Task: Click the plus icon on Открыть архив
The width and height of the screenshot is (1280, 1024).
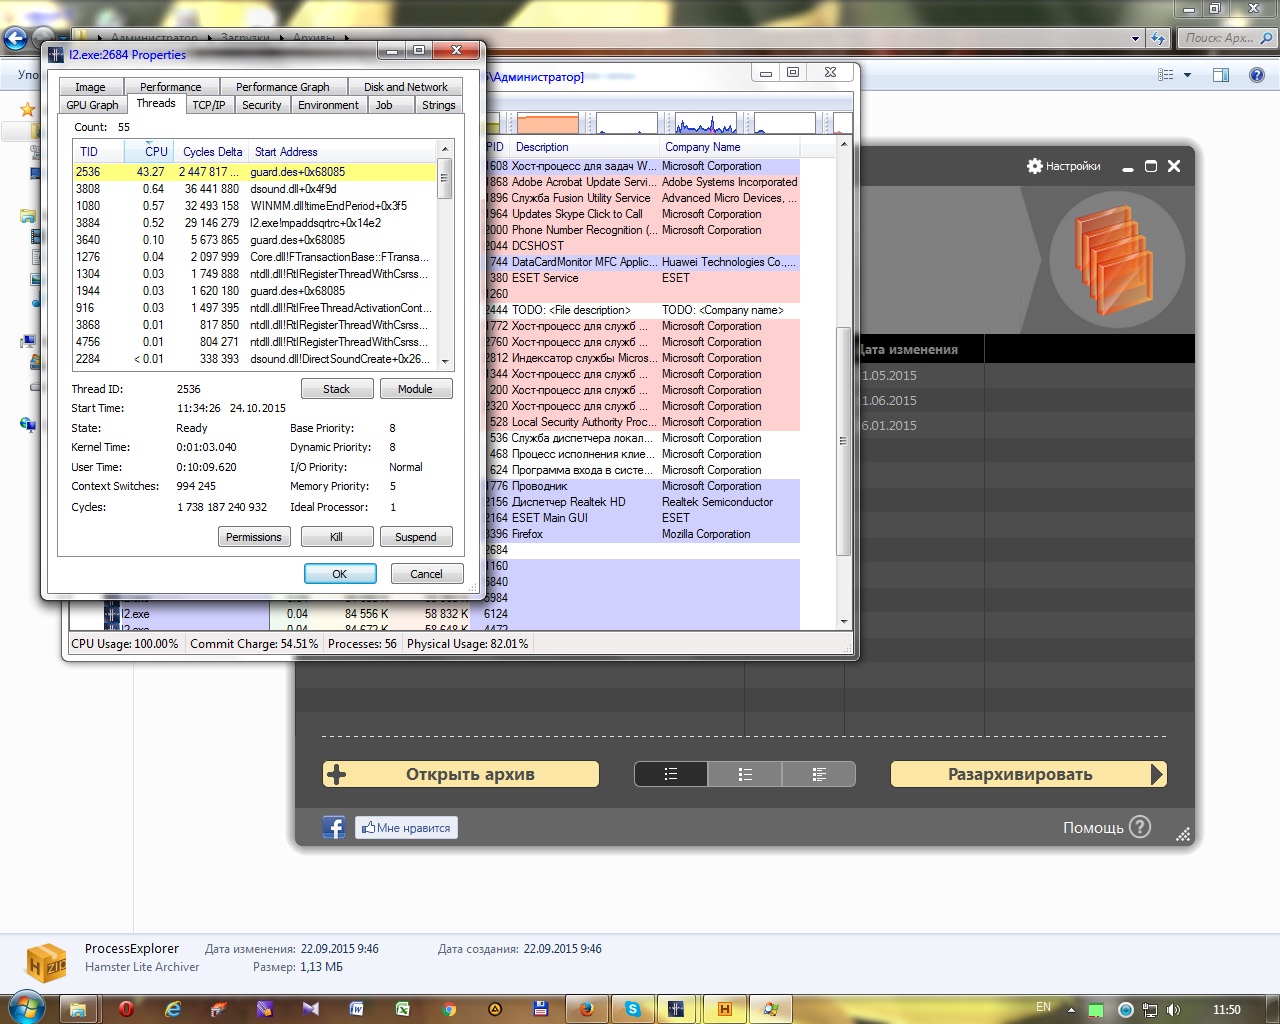Action: pyautogui.click(x=337, y=774)
